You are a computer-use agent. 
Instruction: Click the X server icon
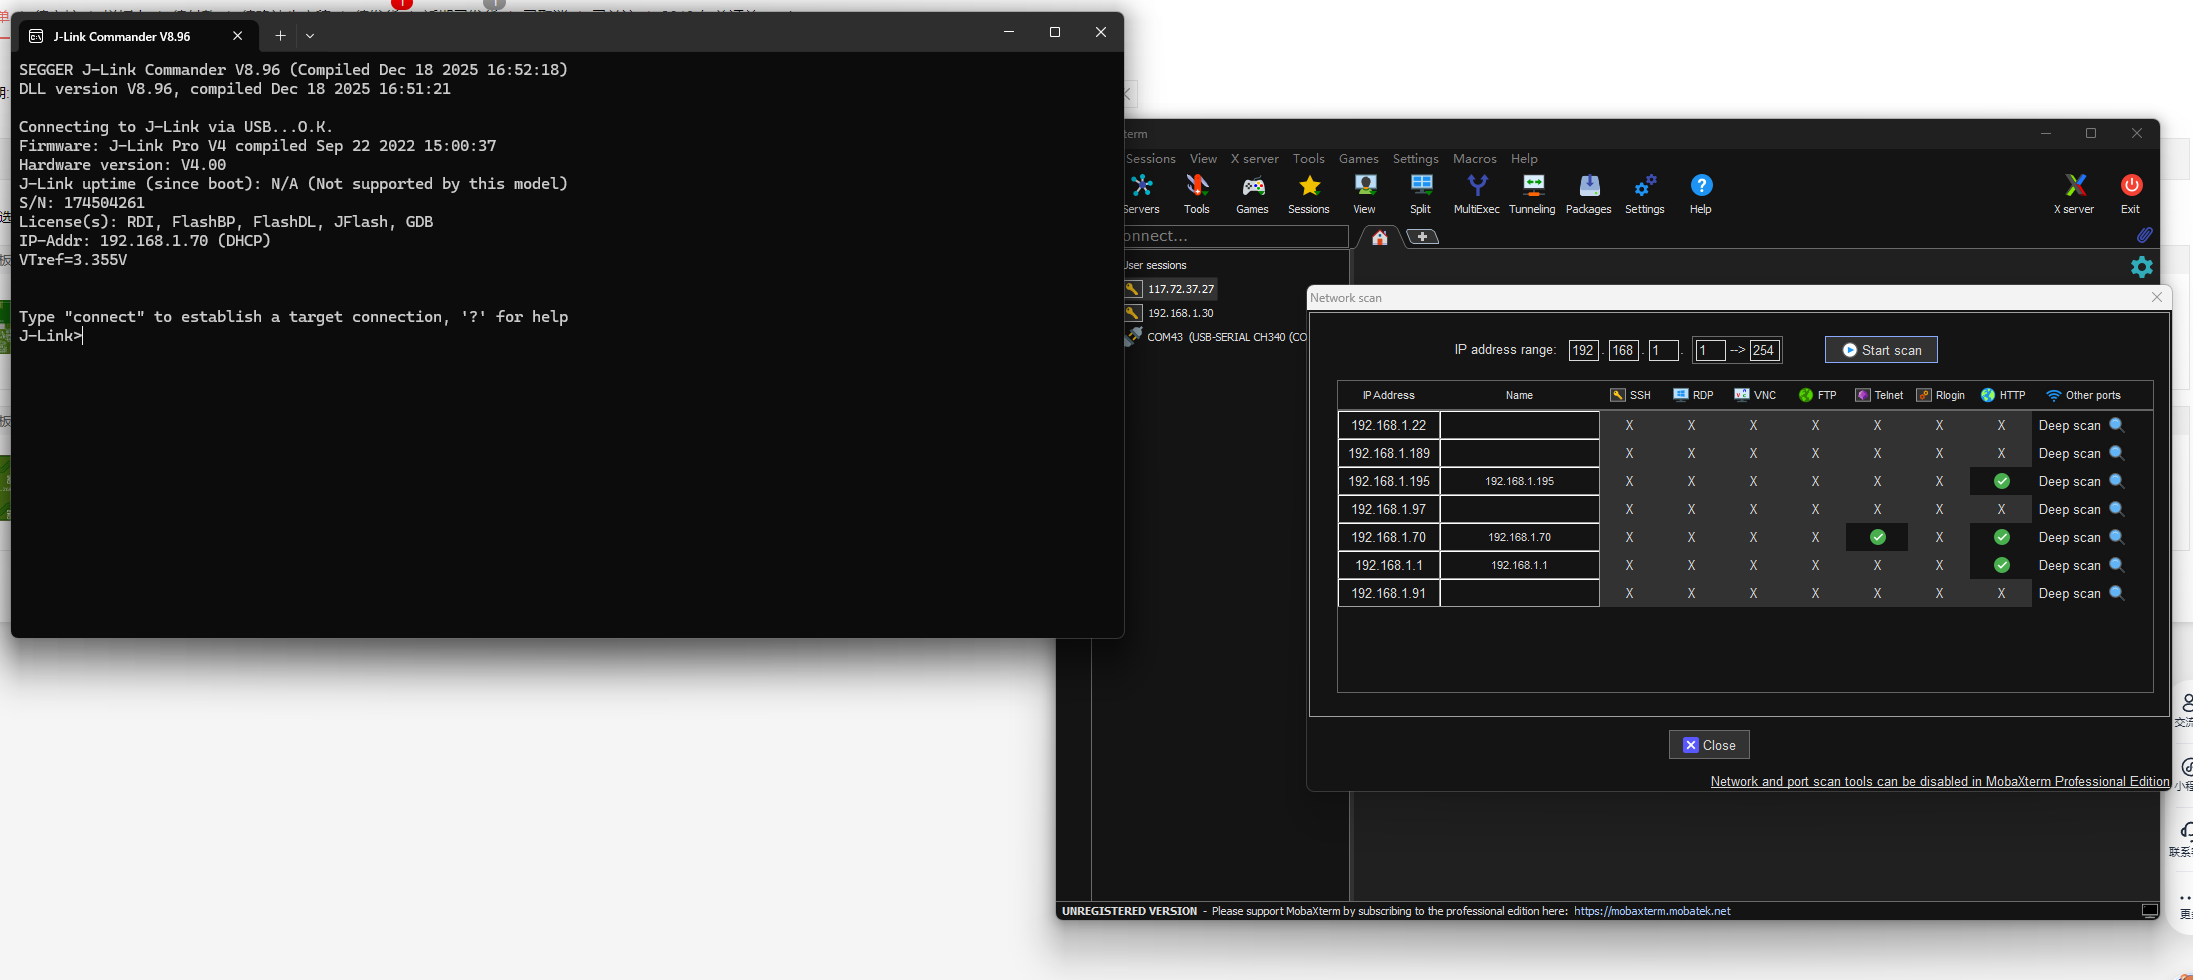pos(2075,194)
